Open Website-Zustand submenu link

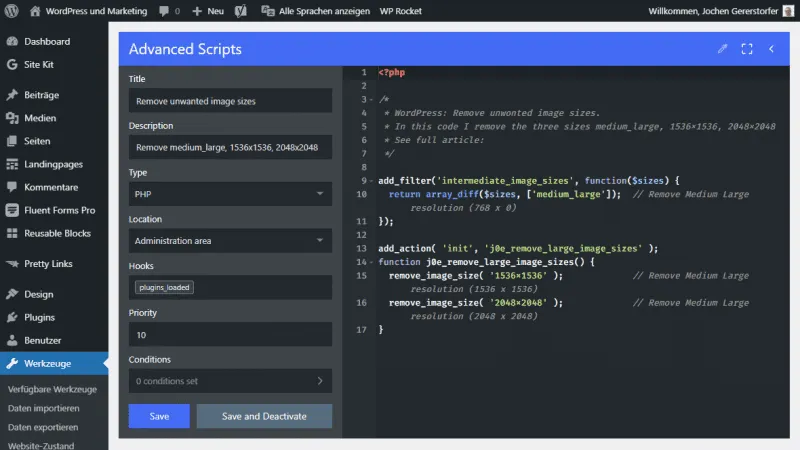coord(41,445)
